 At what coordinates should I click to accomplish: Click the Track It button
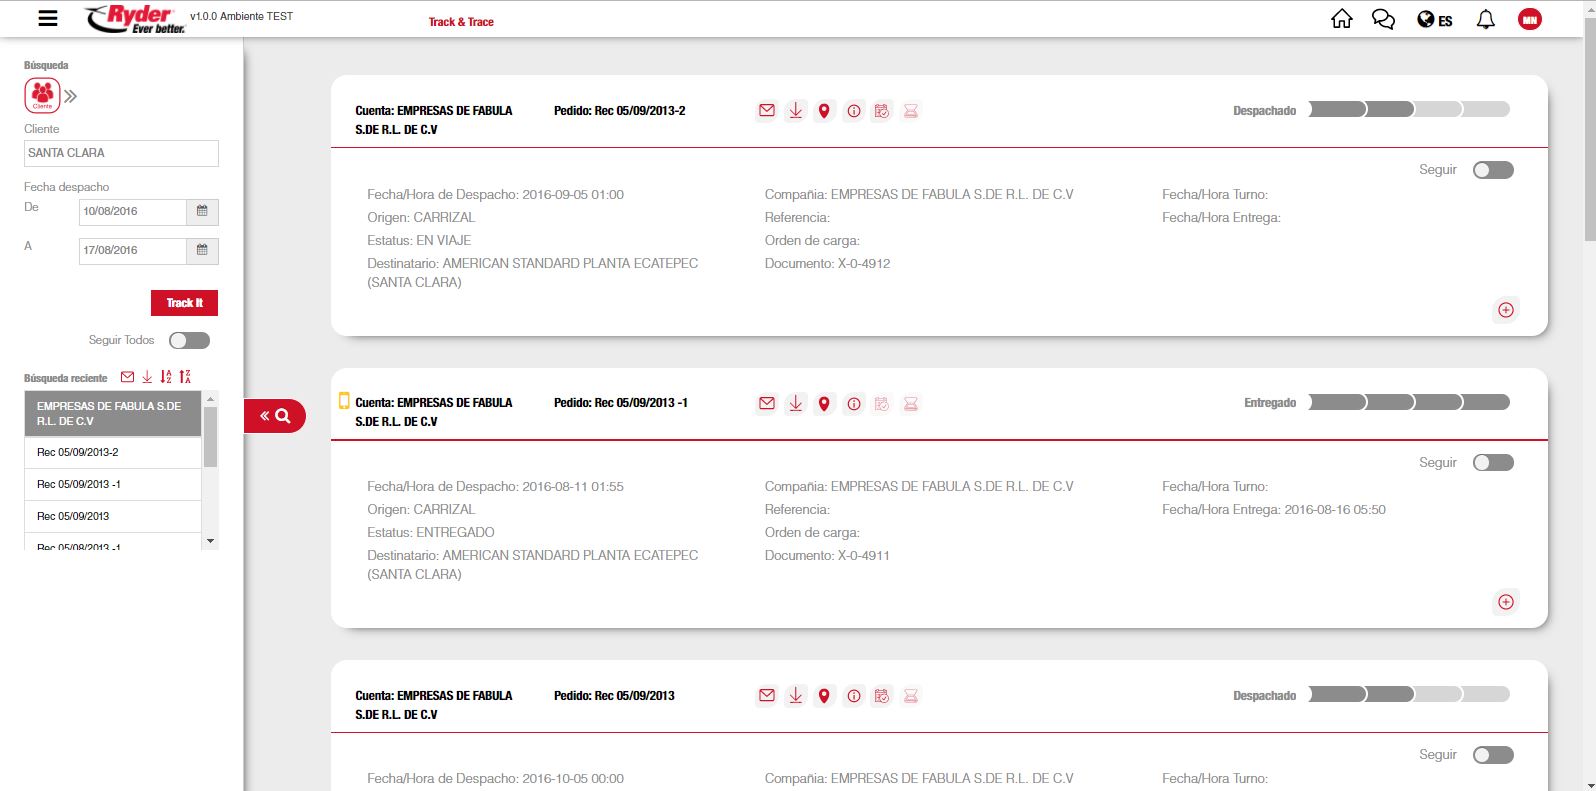click(x=184, y=303)
